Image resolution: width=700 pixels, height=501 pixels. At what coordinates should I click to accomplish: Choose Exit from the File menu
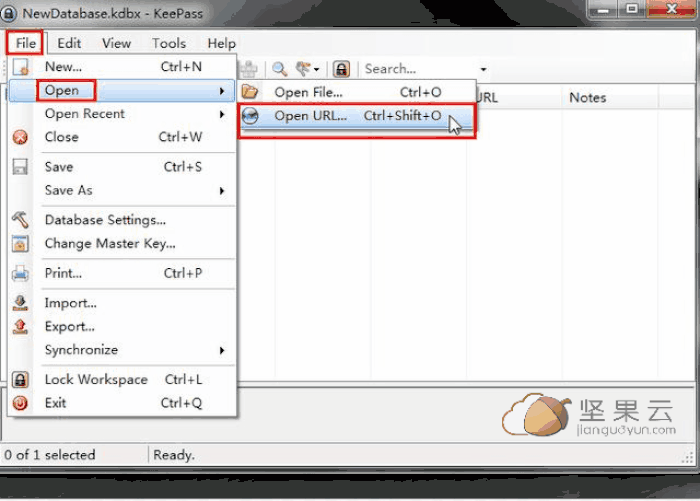122,403
